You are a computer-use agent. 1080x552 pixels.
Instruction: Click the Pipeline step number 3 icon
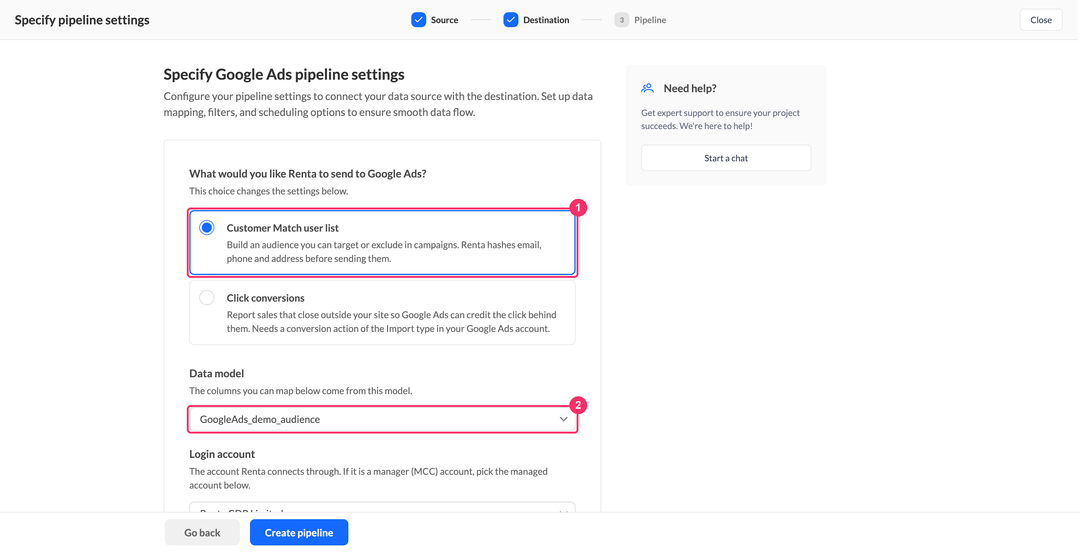pos(622,20)
